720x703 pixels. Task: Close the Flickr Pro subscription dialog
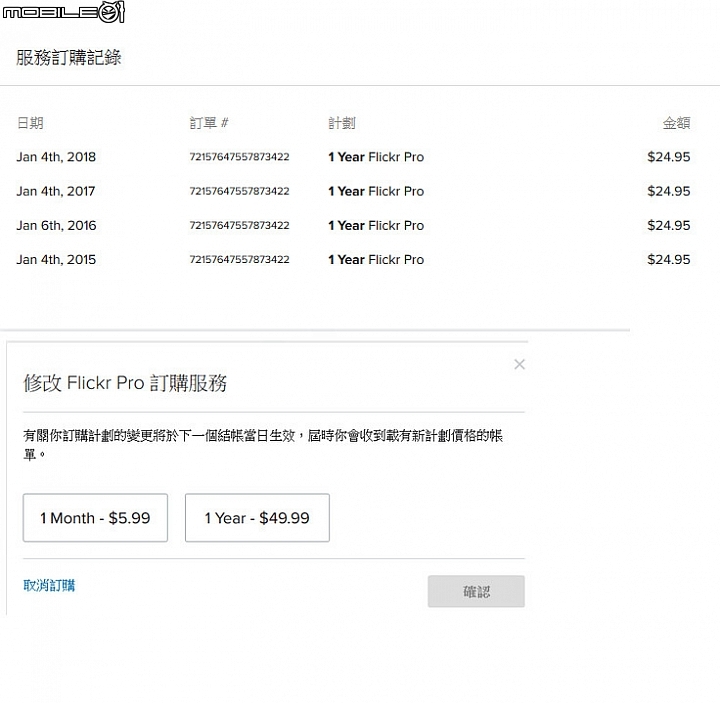[x=519, y=364]
